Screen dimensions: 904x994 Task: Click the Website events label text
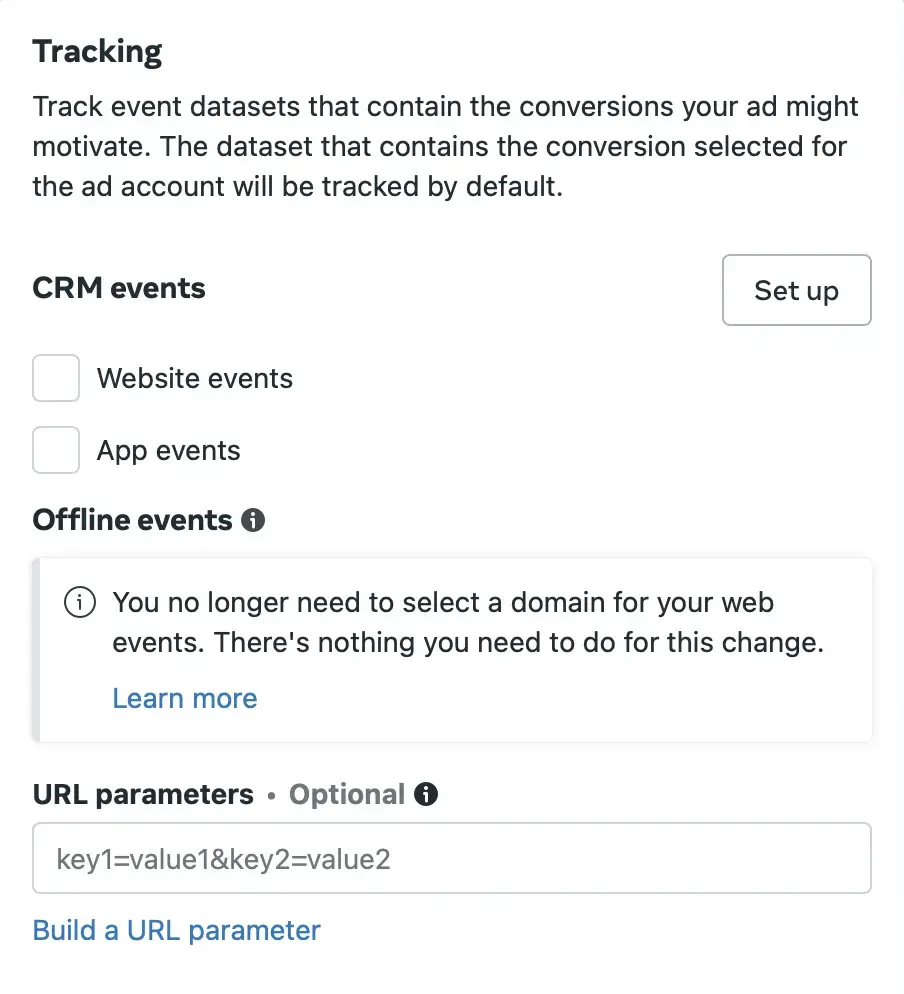pyautogui.click(x=195, y=379)
